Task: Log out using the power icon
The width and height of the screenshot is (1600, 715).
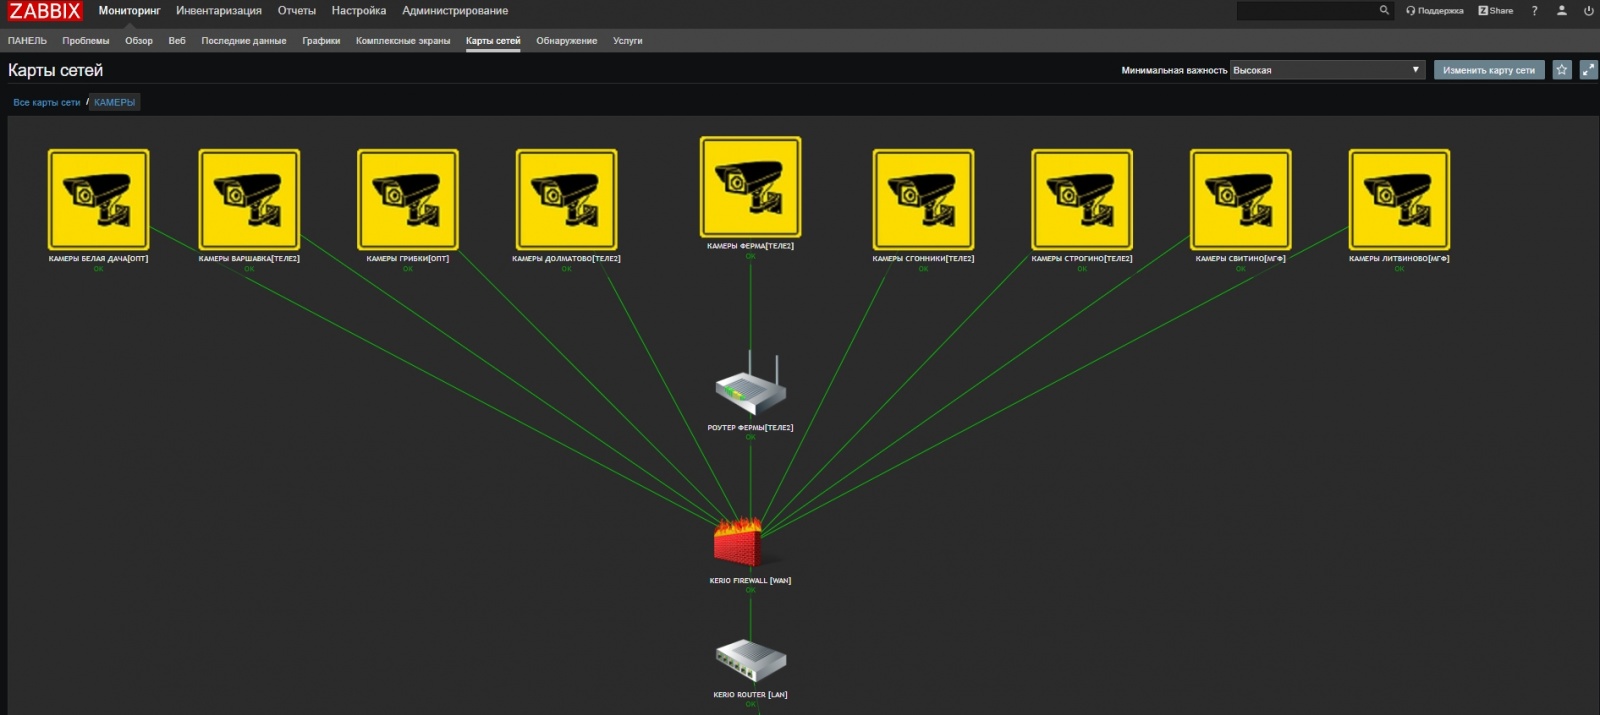Action: [x=1588, y=11]
